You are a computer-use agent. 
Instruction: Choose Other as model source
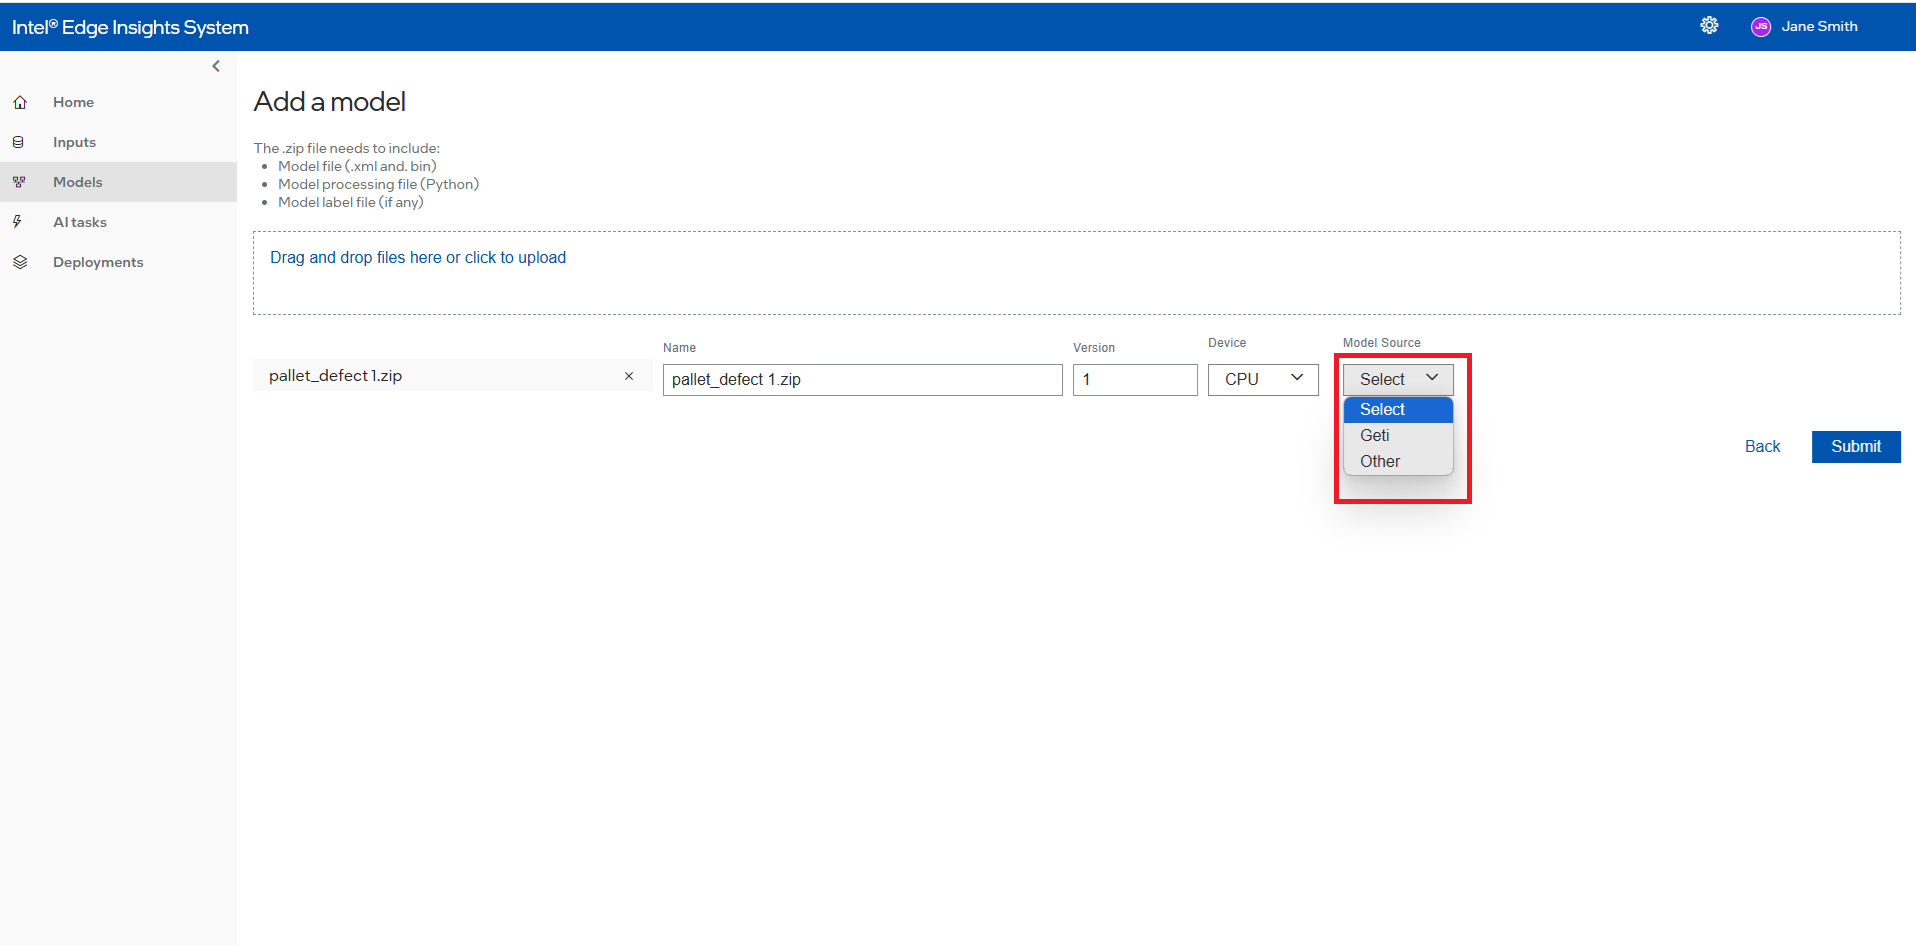(x=1398, y=461)
